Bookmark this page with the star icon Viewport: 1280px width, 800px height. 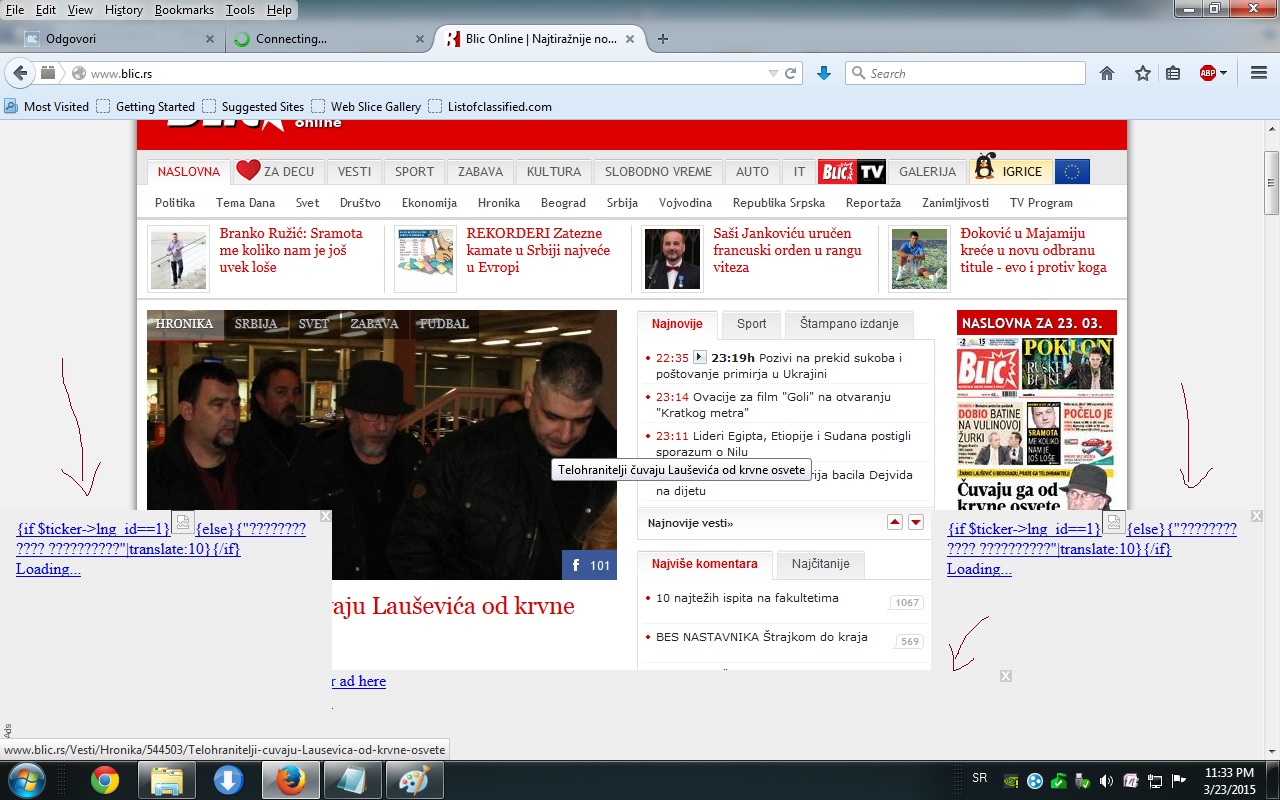[x=1142, y=73]
